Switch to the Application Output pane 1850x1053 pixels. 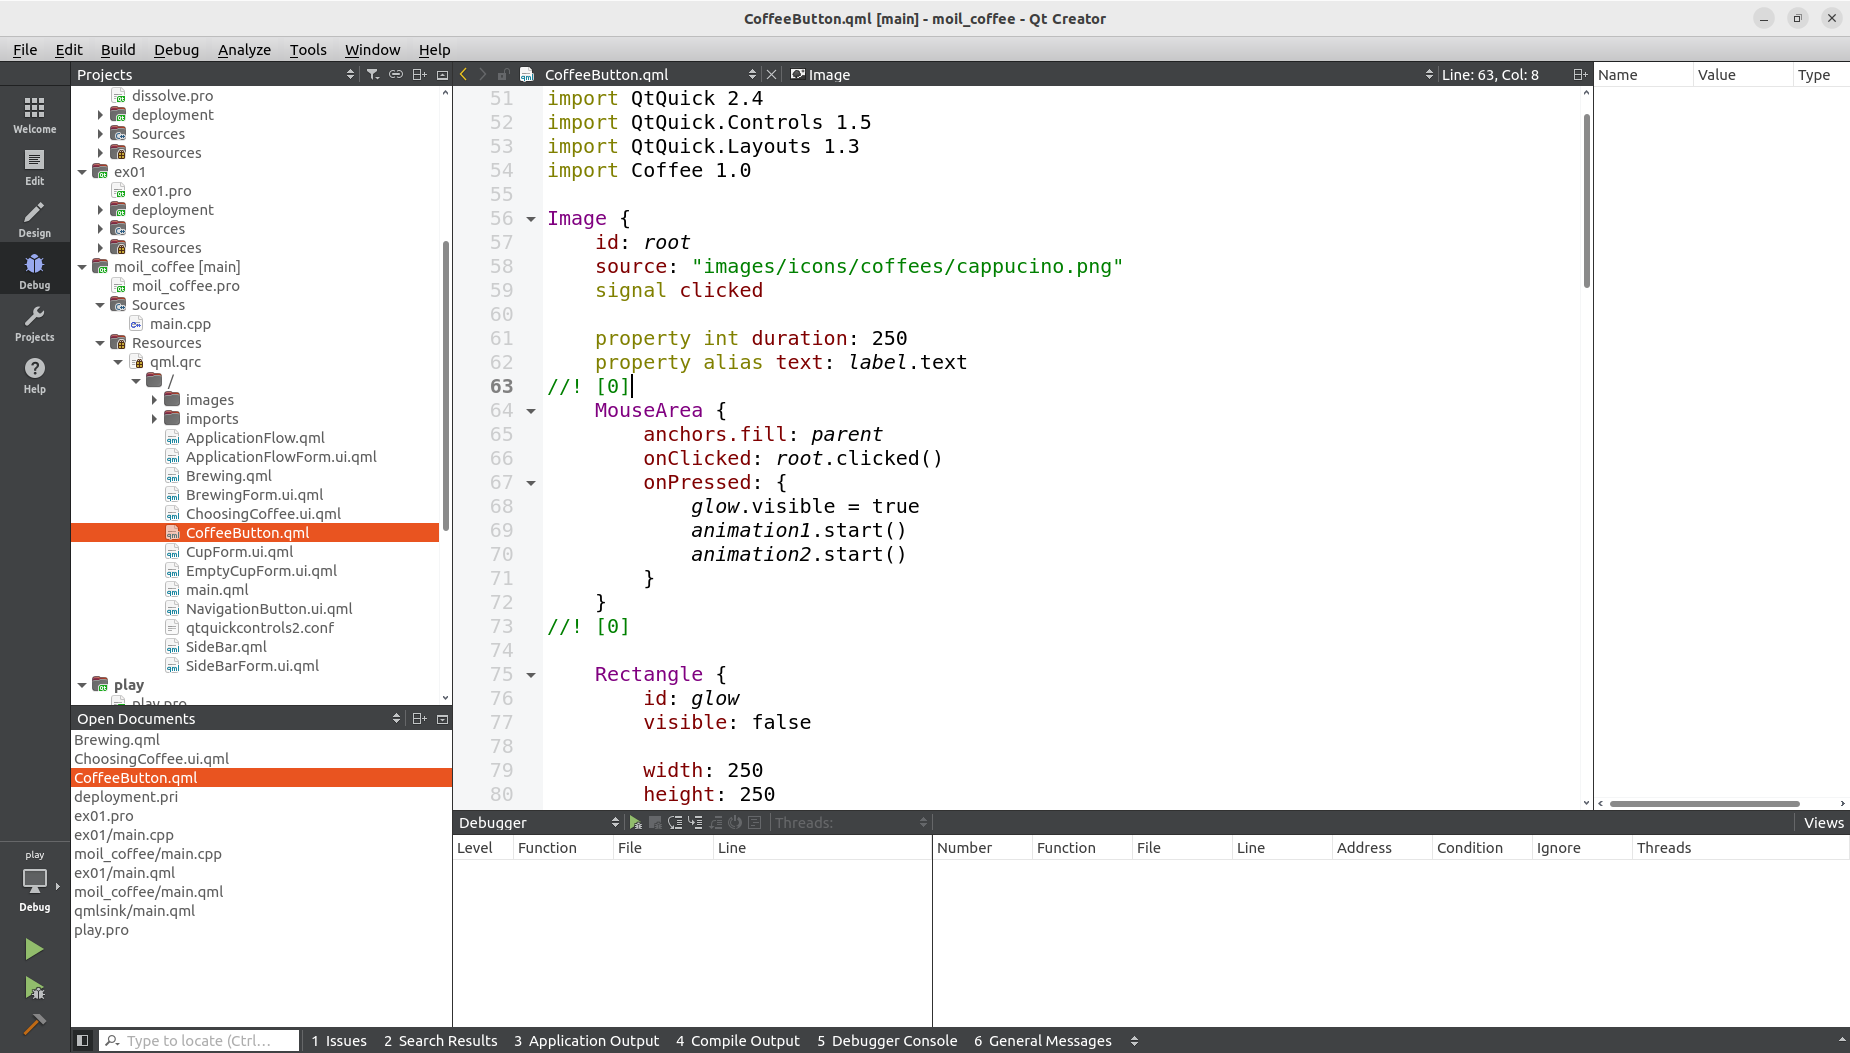[586, 1040]
